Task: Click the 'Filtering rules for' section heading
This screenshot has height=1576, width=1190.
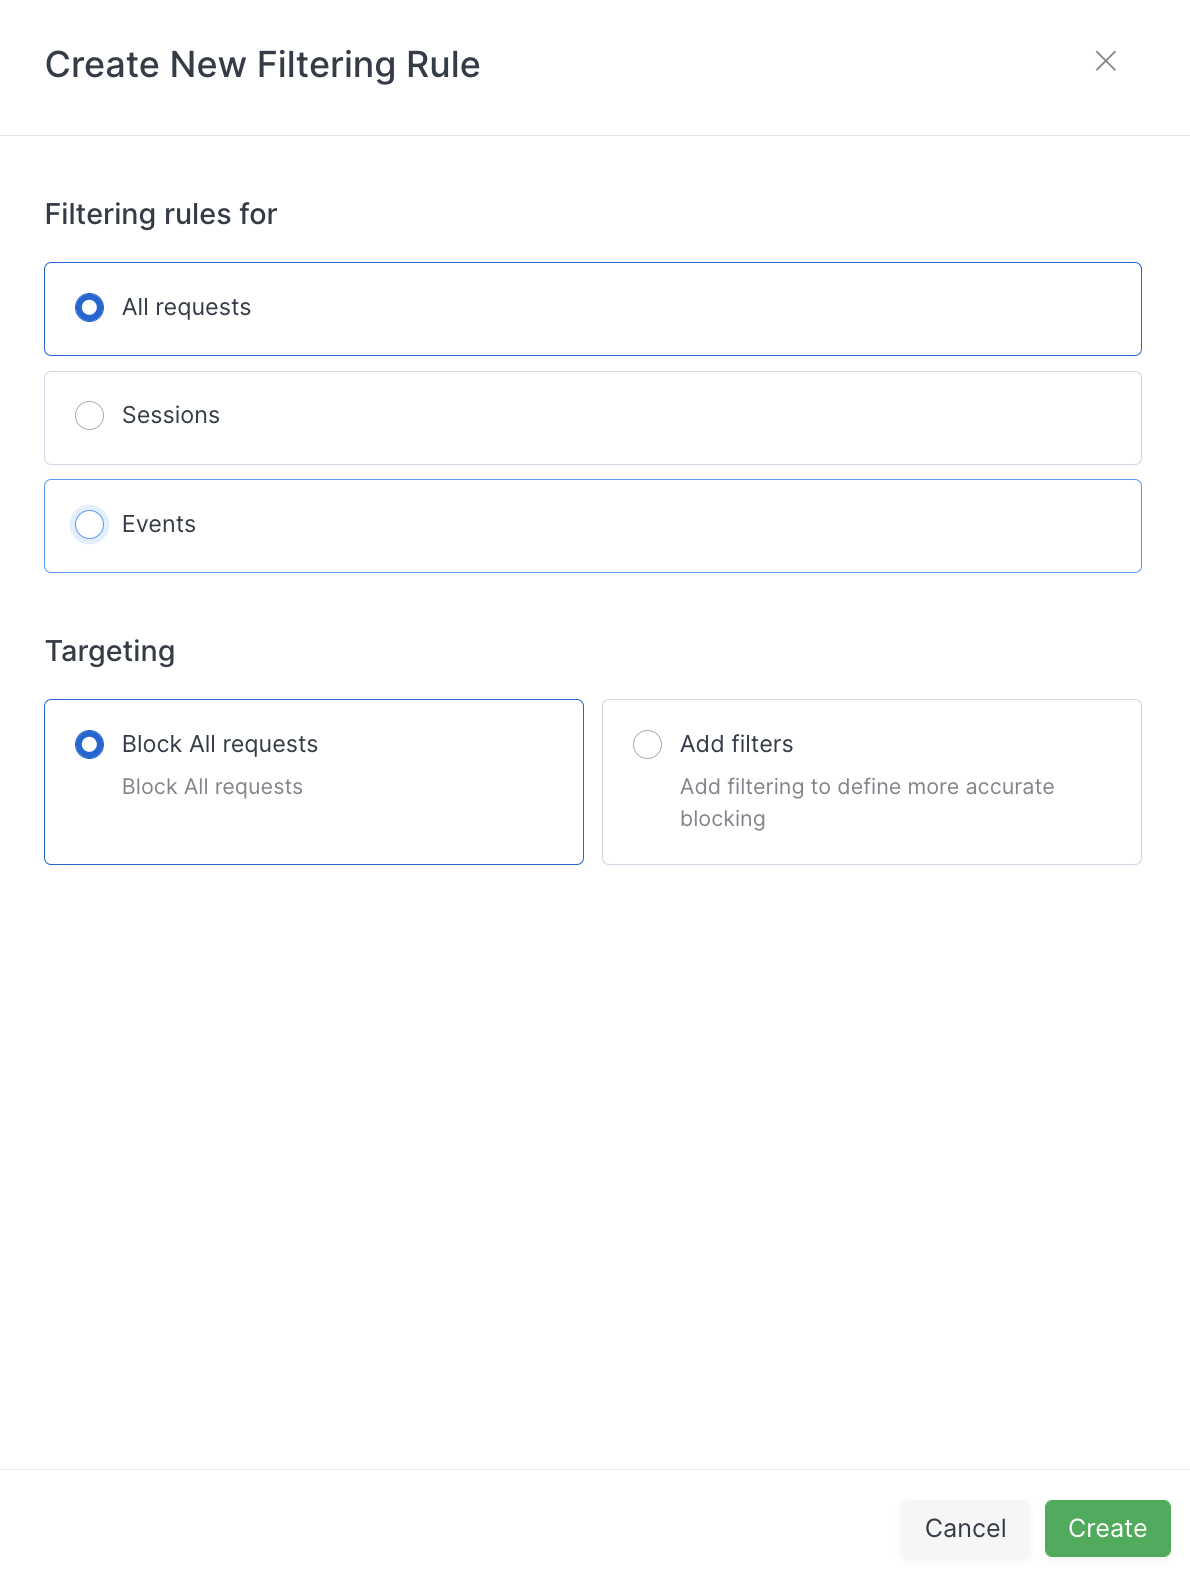Action: [x=161, y=214]
